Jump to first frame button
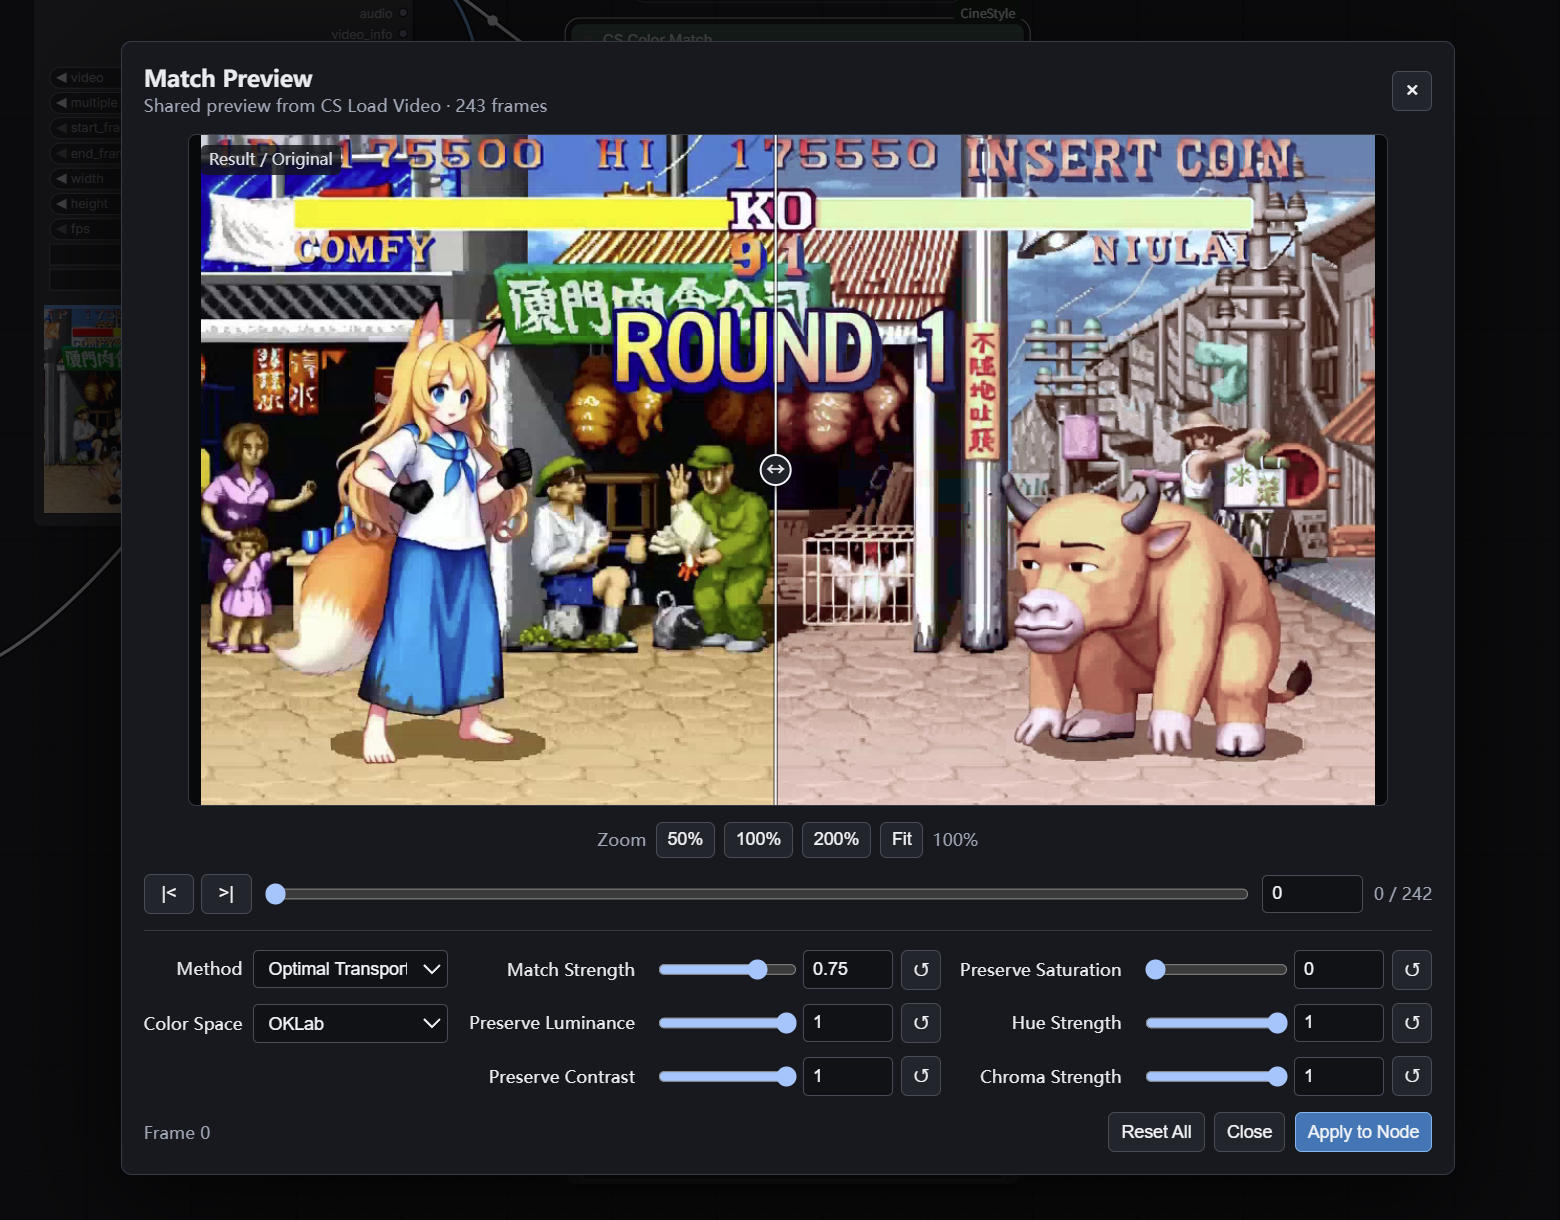Image resolution: width=1560 pixels, height=1220 pixels. [x=169, y=894]
